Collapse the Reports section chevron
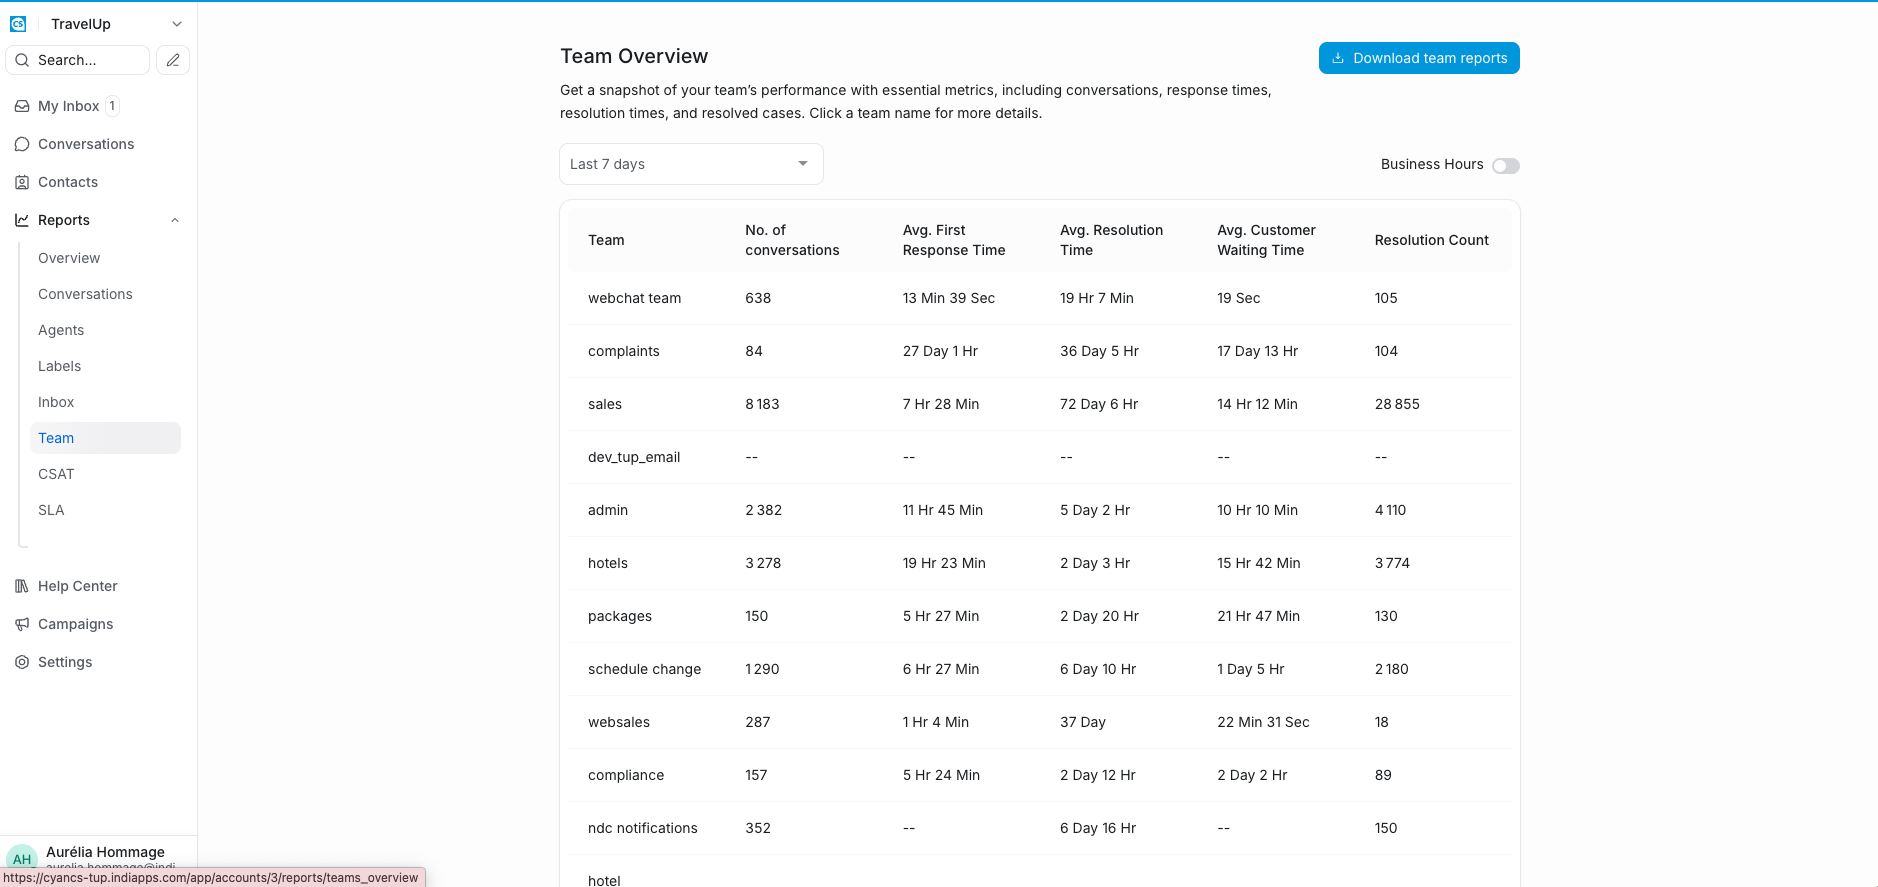The width and height of the screenshot is (1878, 887). click(x=175, y=220)
